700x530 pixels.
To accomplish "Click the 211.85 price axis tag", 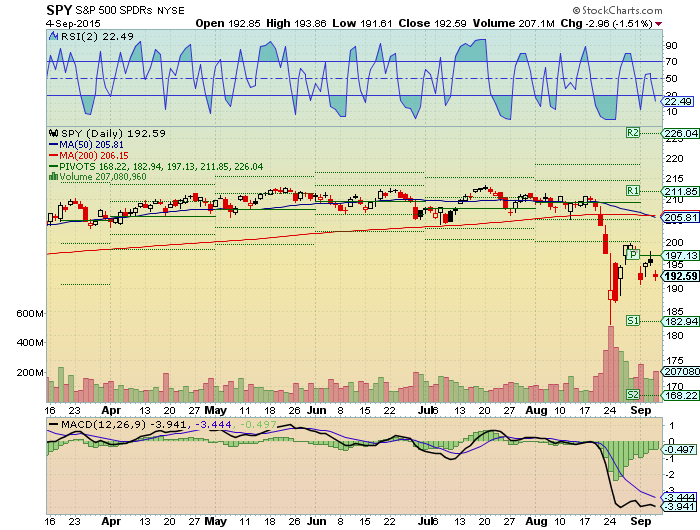I will (x=680, y=191).
